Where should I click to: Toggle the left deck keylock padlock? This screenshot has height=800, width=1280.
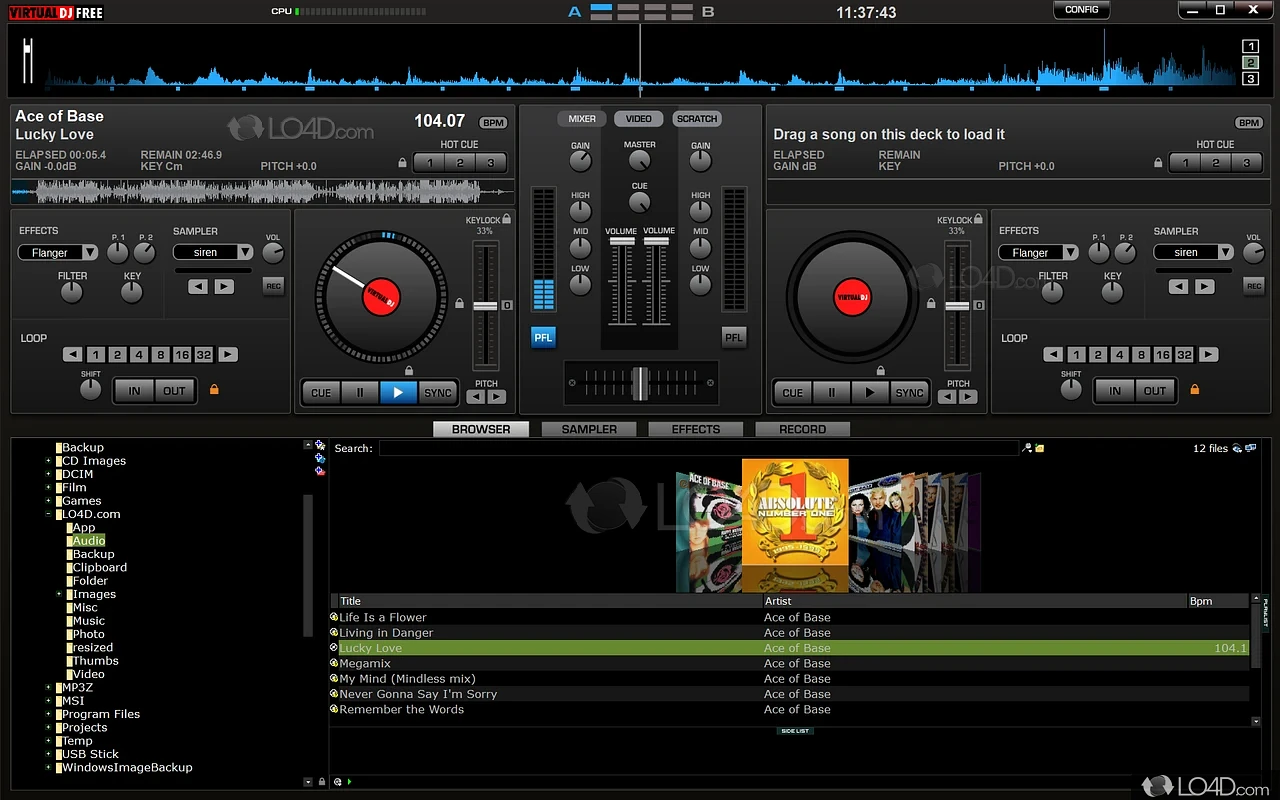coord(507,219)
